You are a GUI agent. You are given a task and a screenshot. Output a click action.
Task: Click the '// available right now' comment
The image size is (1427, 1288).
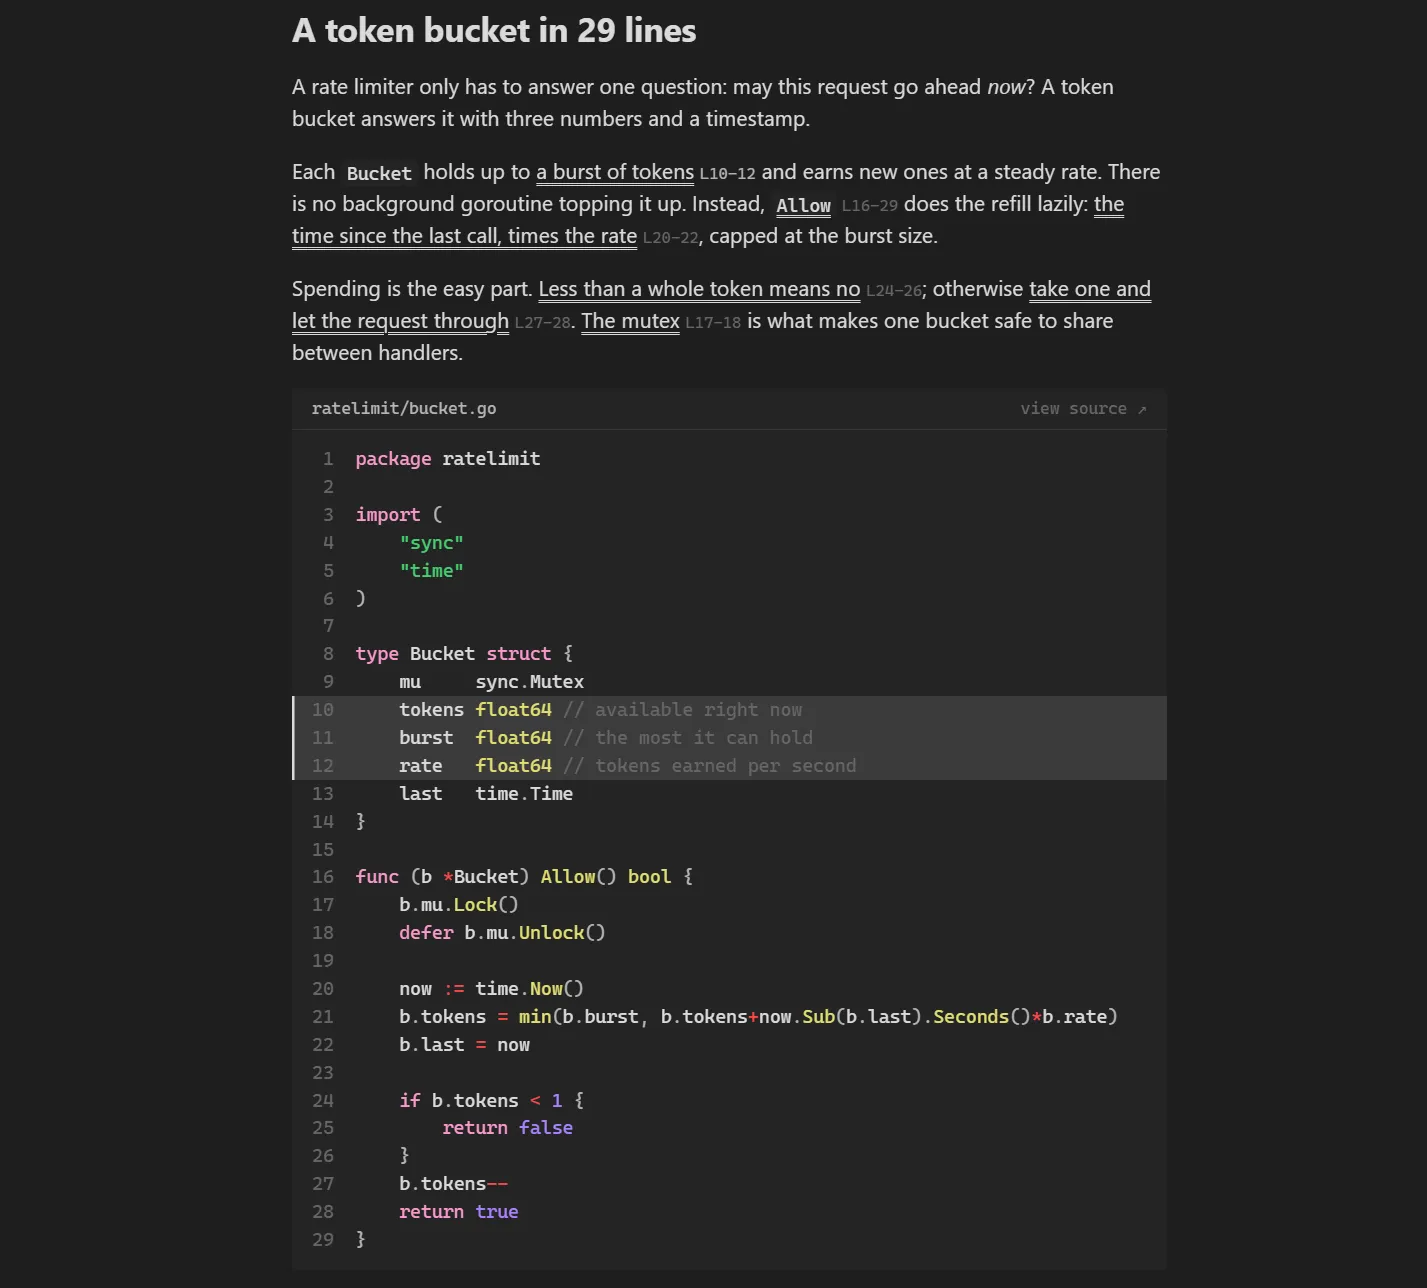tap(683, 710)
